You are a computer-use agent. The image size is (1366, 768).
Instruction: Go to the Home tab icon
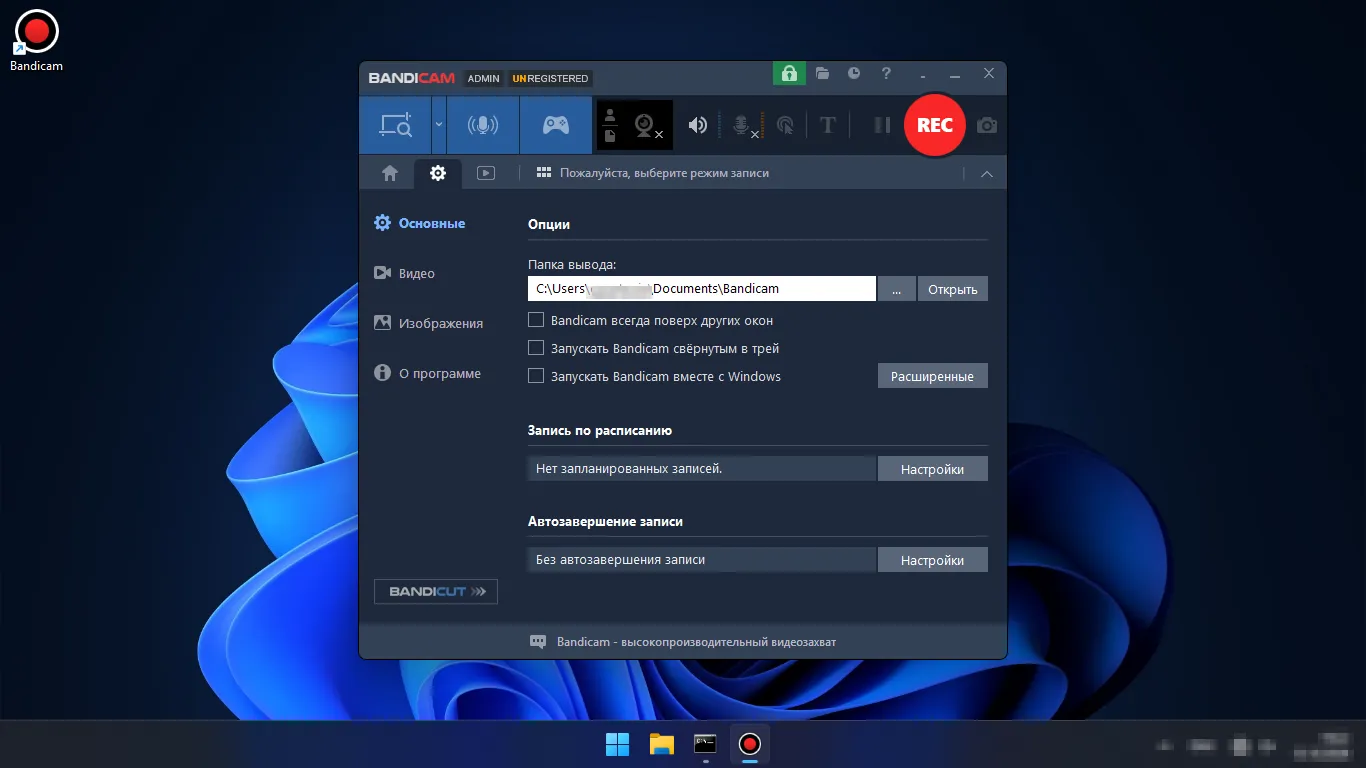coord(390,173)
